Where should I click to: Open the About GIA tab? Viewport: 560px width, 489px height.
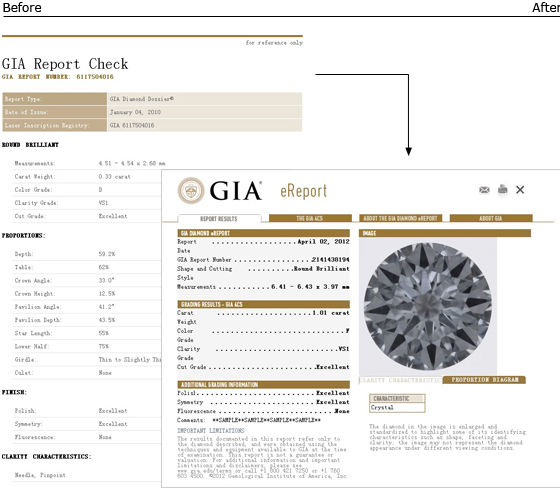(x=491, y=218)
